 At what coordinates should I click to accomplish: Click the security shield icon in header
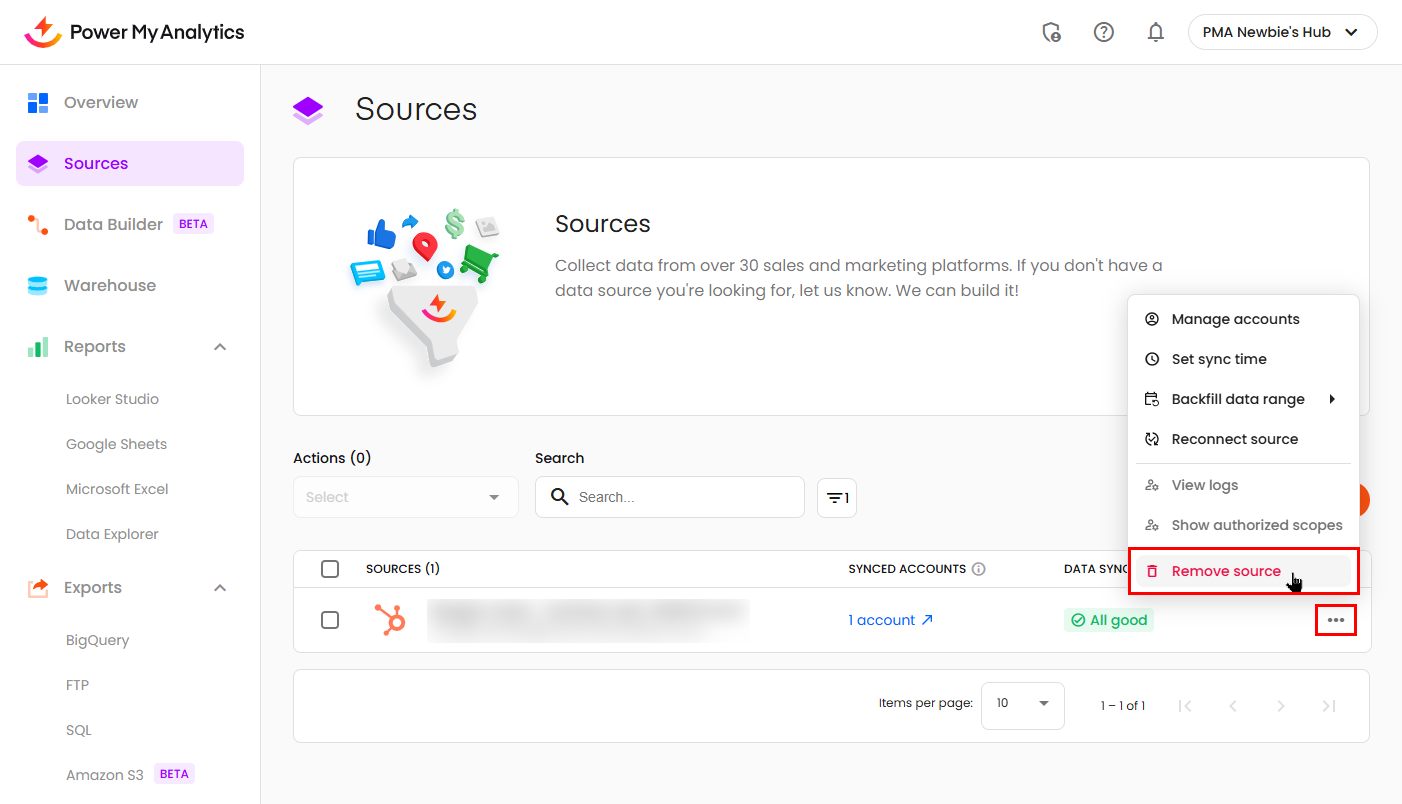click(1051, 32)
